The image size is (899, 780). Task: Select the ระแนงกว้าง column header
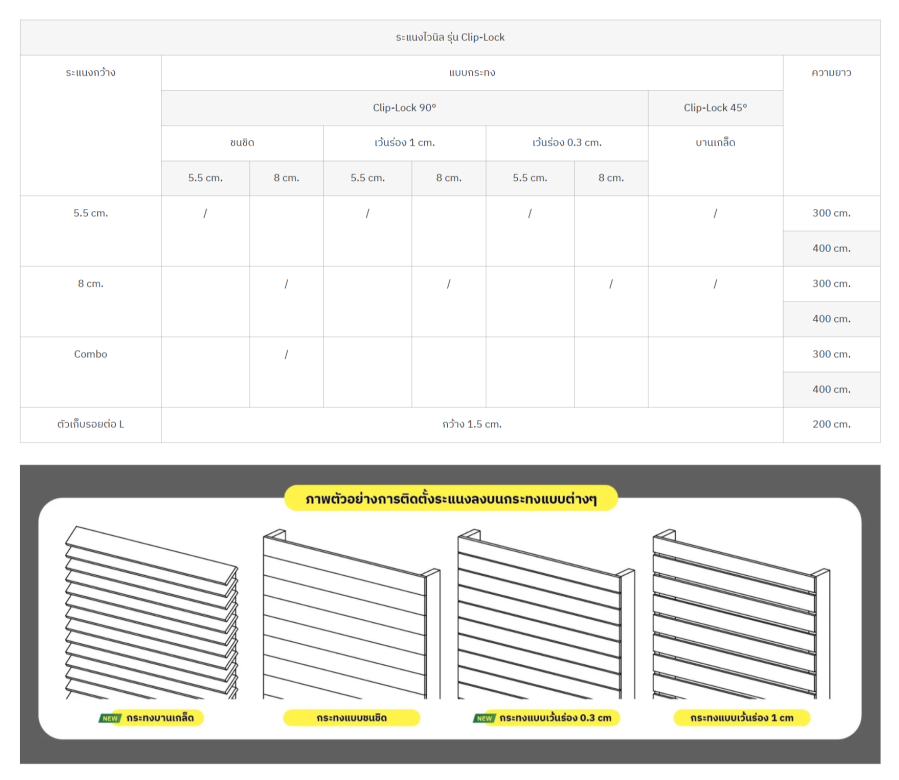pos(91,126)
